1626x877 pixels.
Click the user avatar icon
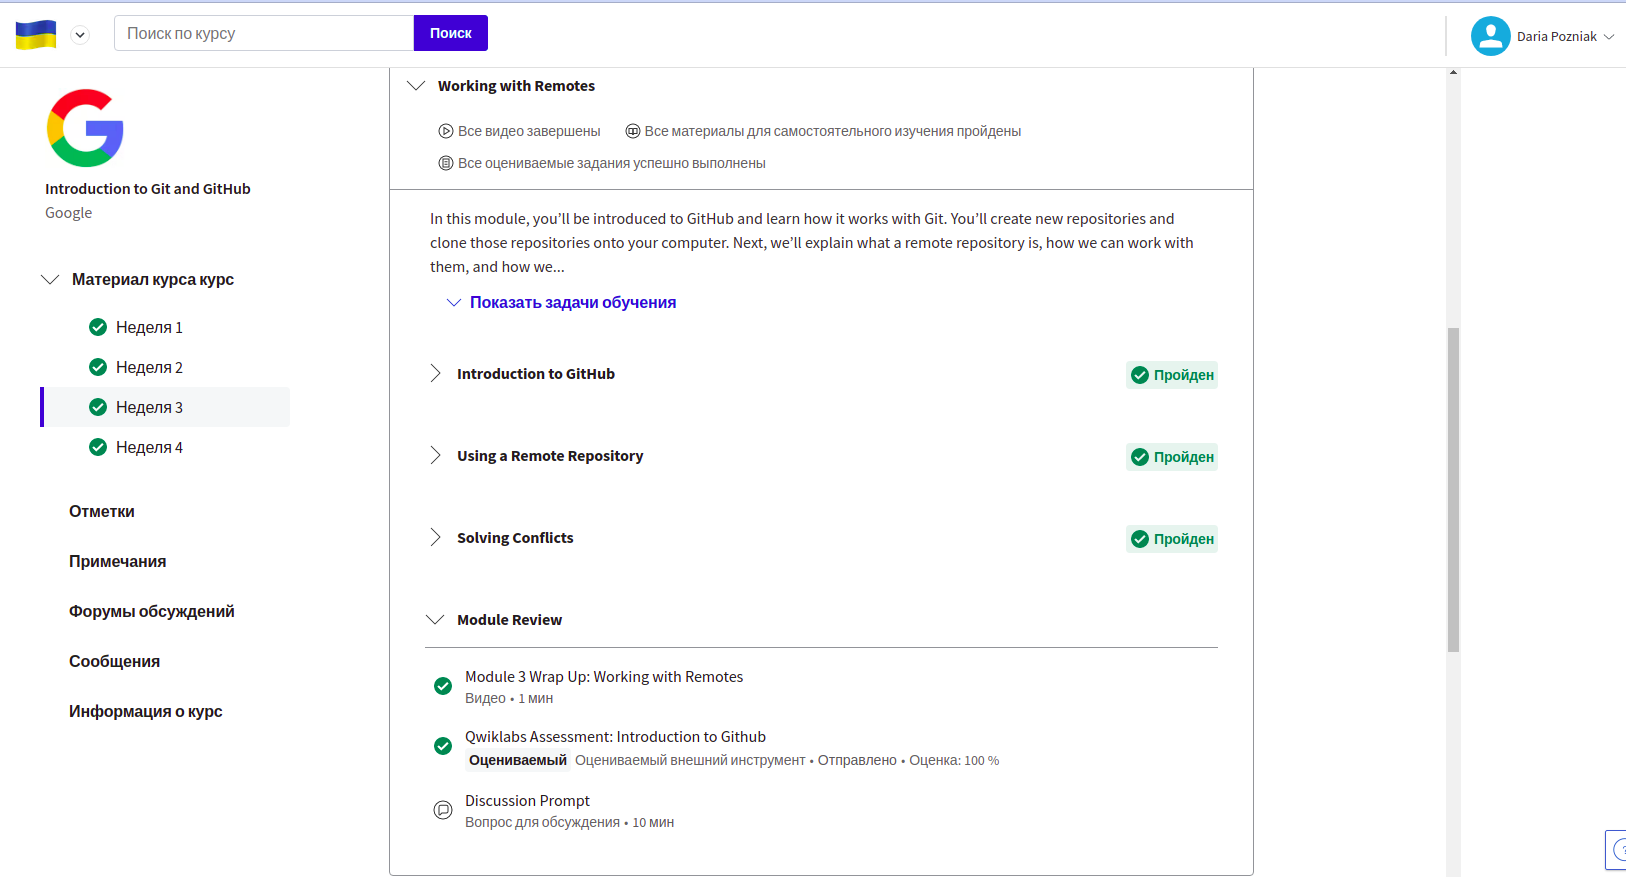[x=1490, y=36]
